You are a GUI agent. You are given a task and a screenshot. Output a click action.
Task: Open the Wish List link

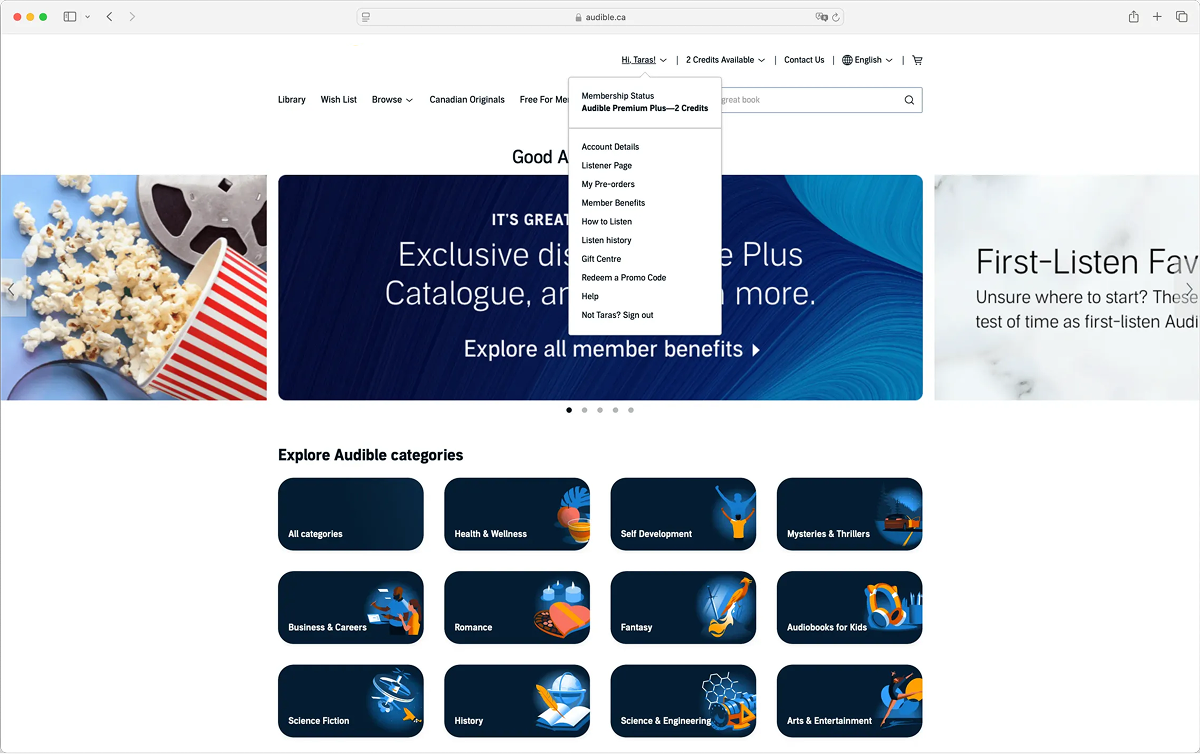[339, 100]
